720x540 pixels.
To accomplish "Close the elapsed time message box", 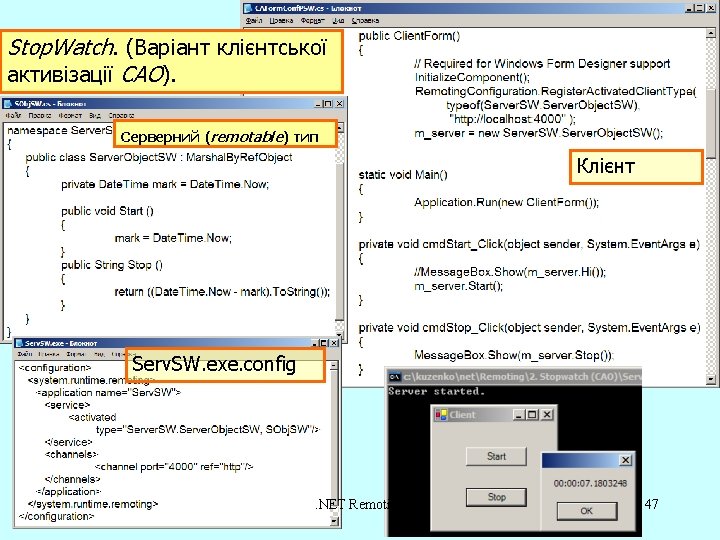I will [625, 460].
